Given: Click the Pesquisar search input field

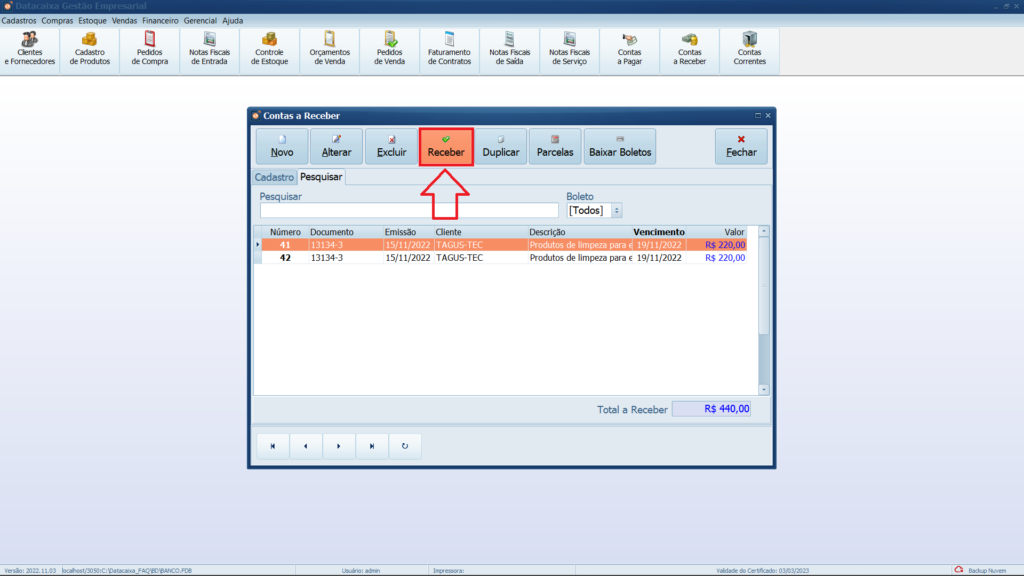Looking at the screenshot, I should point(409,211).
